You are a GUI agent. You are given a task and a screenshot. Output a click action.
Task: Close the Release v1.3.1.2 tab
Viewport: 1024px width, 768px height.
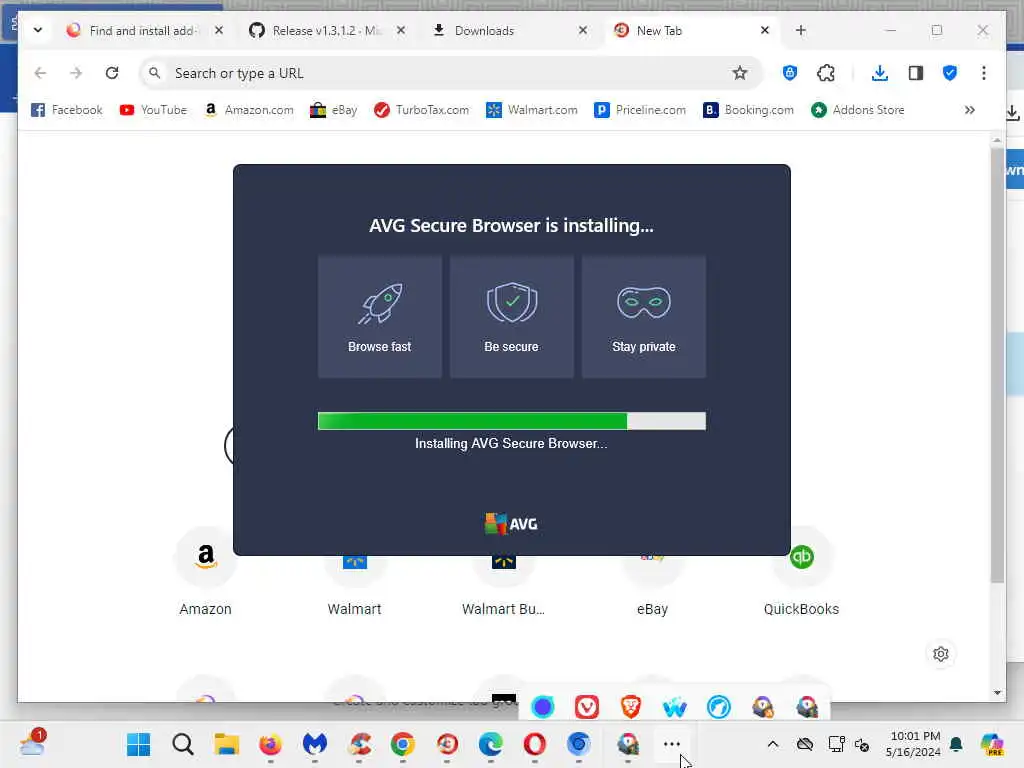[401, 30]
